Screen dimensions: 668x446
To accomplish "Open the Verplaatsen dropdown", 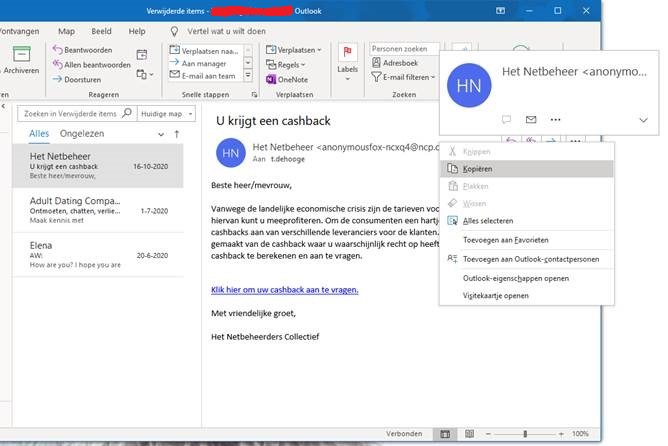I will pos(294,50).
